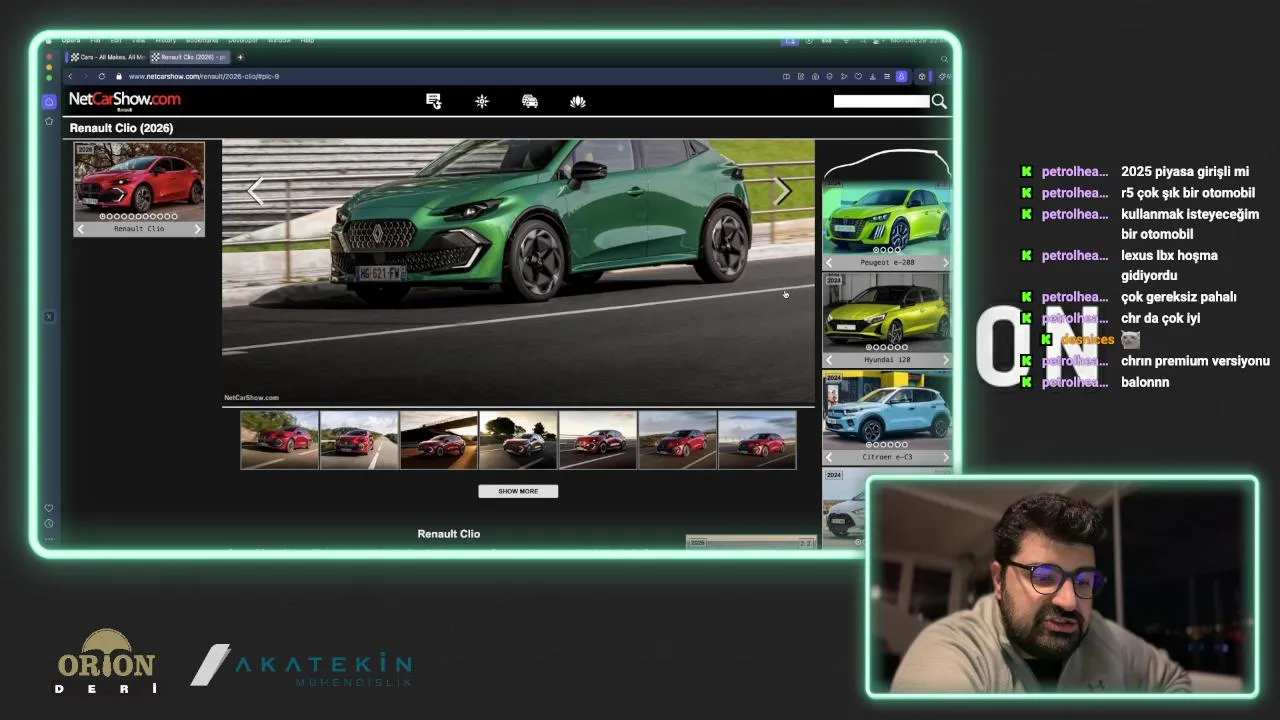This screenshot has height=720, width=1280.
Task: Click the "Peugeot e-208" caption link
Action: click(887, 263)
